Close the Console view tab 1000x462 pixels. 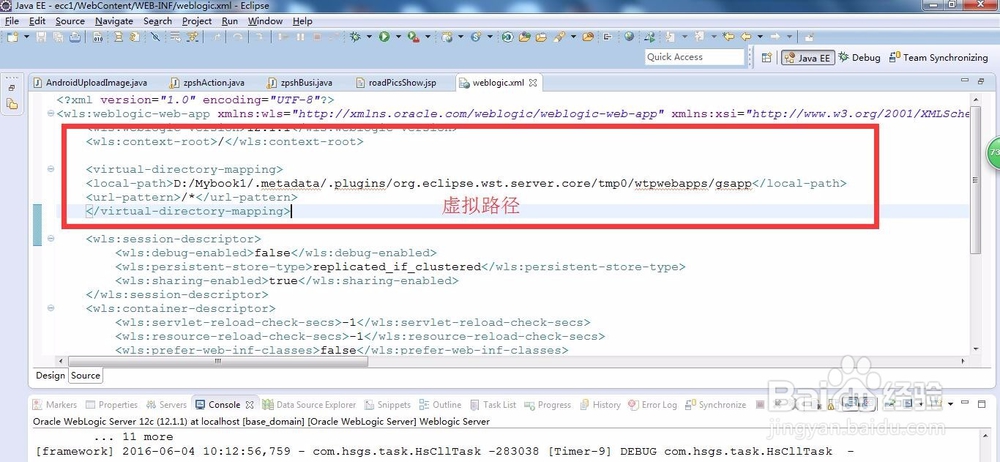[250, 405]
